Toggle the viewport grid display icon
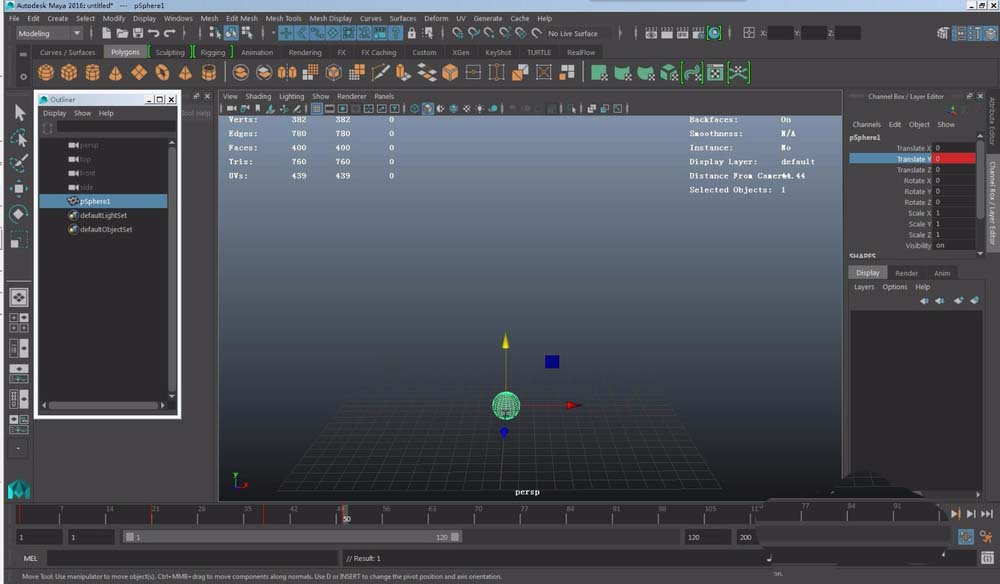This screenshot has width=1000, height=584. 318,109
